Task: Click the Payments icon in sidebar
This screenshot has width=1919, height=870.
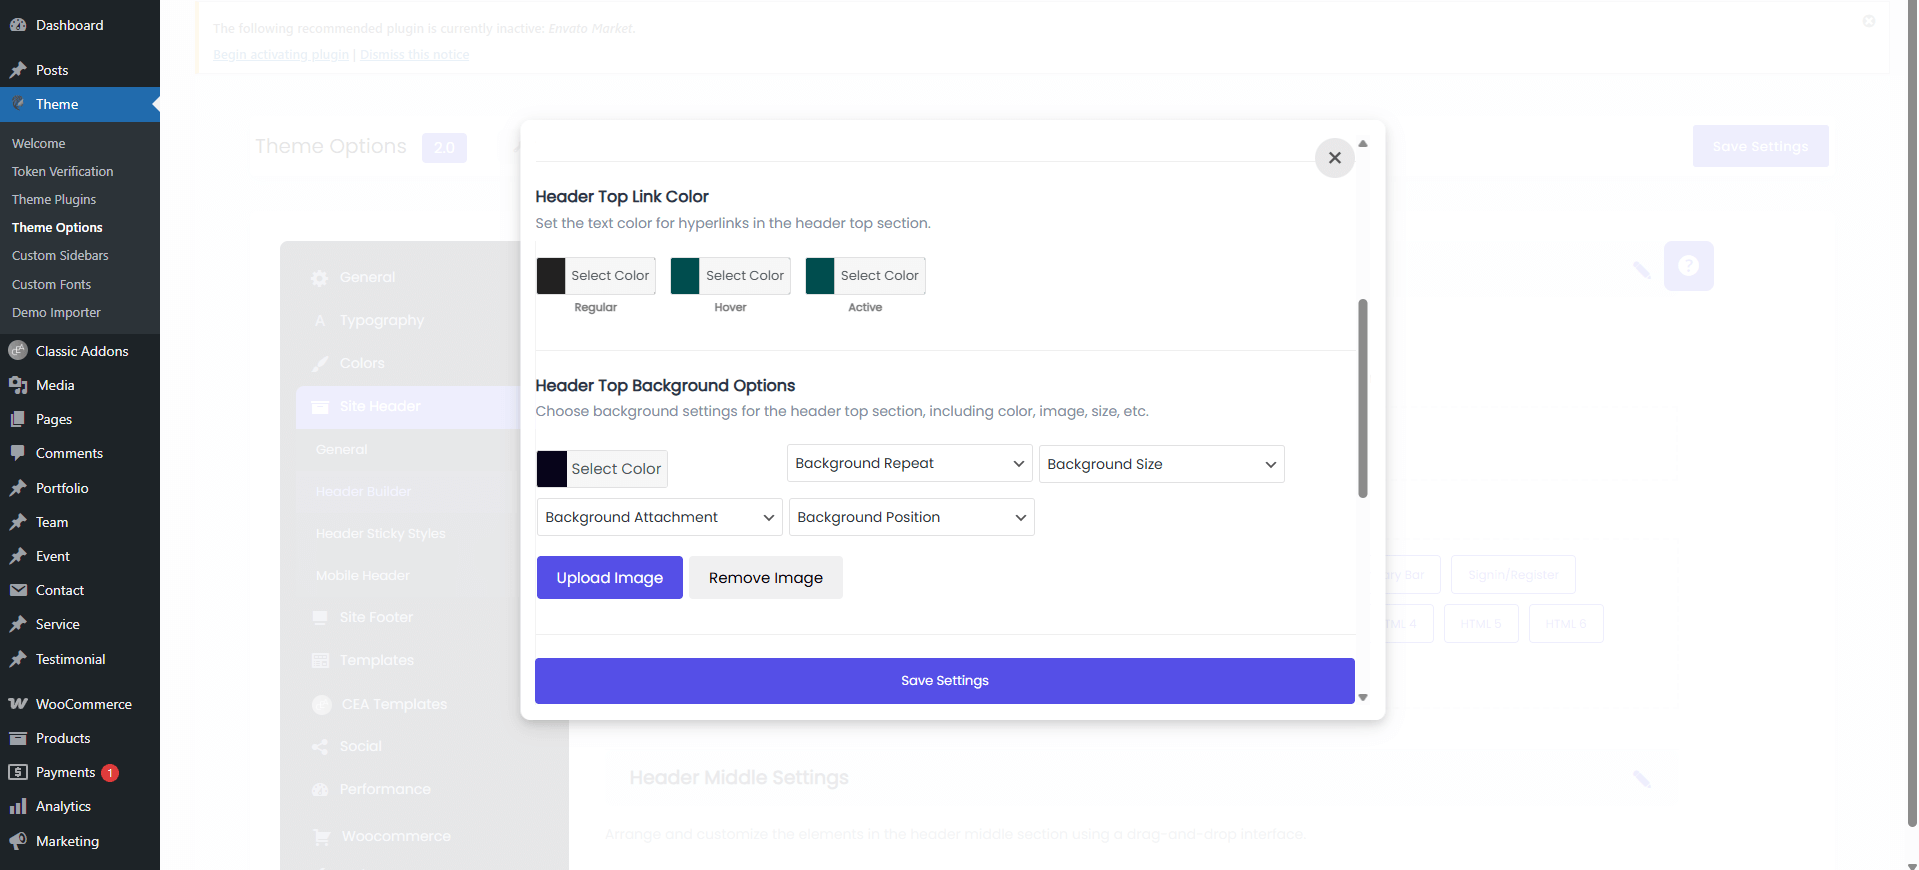Action: pyautogui.click(x=18, y=772)
